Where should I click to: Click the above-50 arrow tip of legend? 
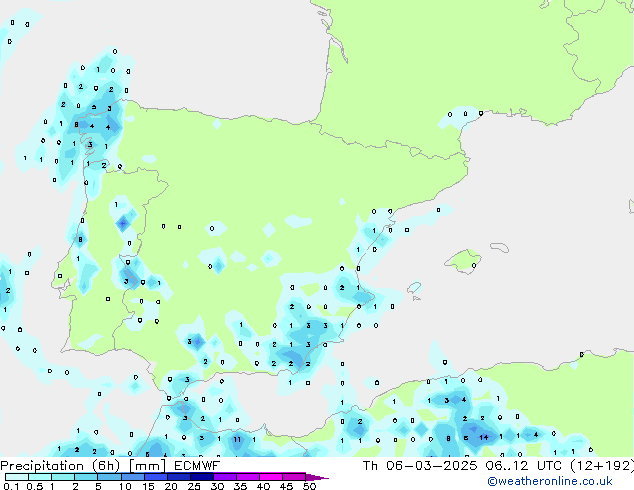pyautogui.click(x=317, y=477)
